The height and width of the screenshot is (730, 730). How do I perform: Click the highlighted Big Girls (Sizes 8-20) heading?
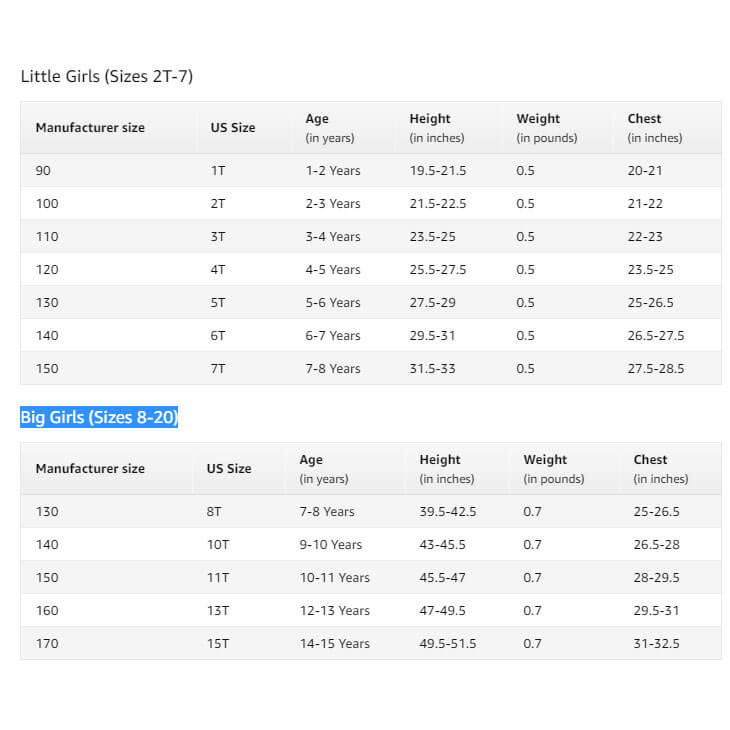coord(99,418)
